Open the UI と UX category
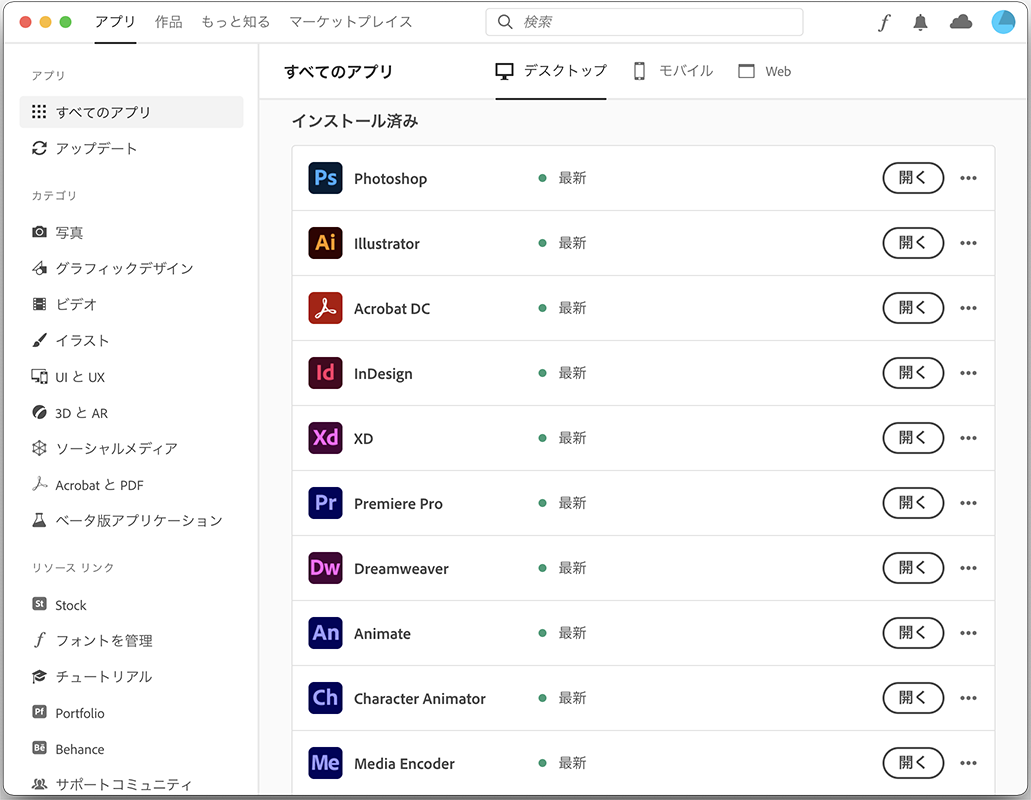1031x800 pixels. pos(68,377)
